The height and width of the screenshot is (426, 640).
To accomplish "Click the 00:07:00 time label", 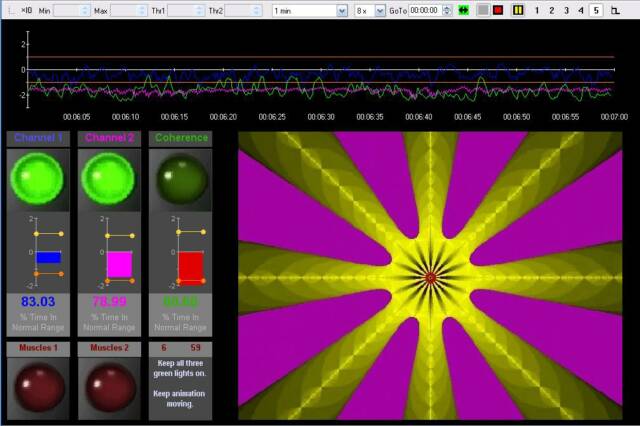I will pos(614,117).
